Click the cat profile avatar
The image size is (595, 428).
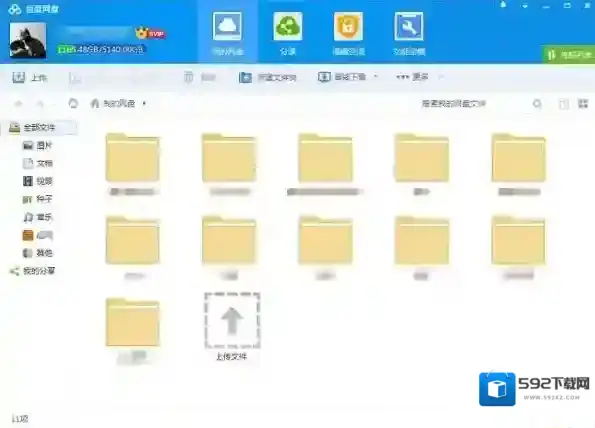[x=28, y=41]
